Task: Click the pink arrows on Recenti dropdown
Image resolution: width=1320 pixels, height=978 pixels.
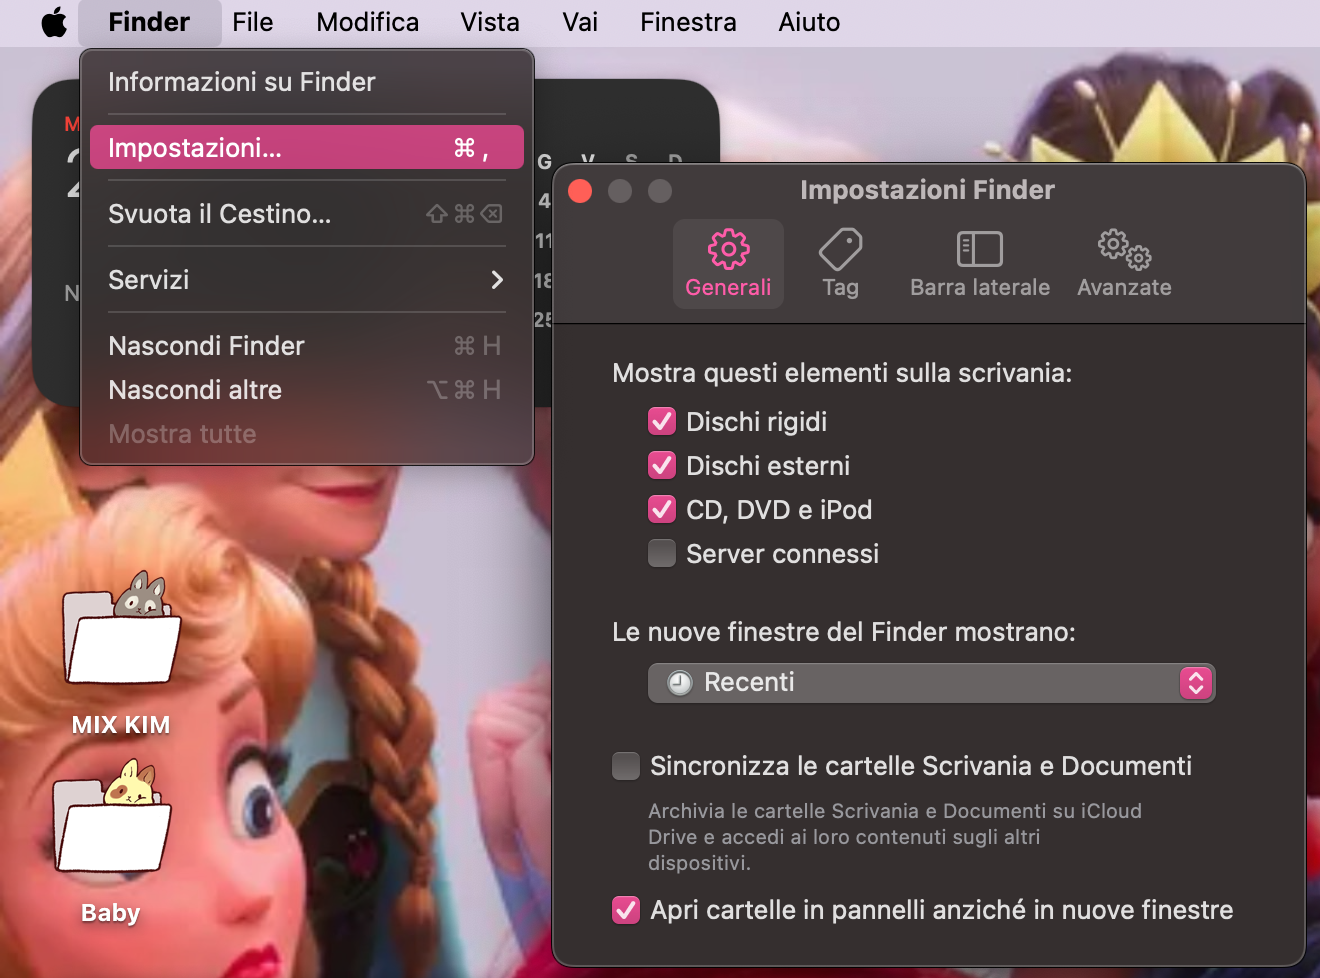Action: (x=1196, y=683)
